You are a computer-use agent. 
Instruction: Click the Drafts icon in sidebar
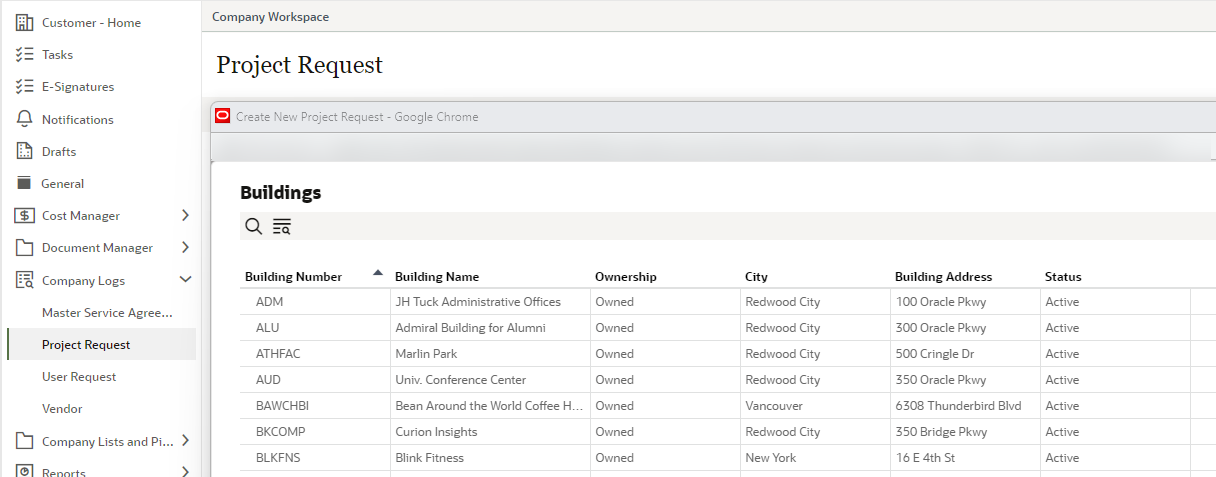pos(25,151)
